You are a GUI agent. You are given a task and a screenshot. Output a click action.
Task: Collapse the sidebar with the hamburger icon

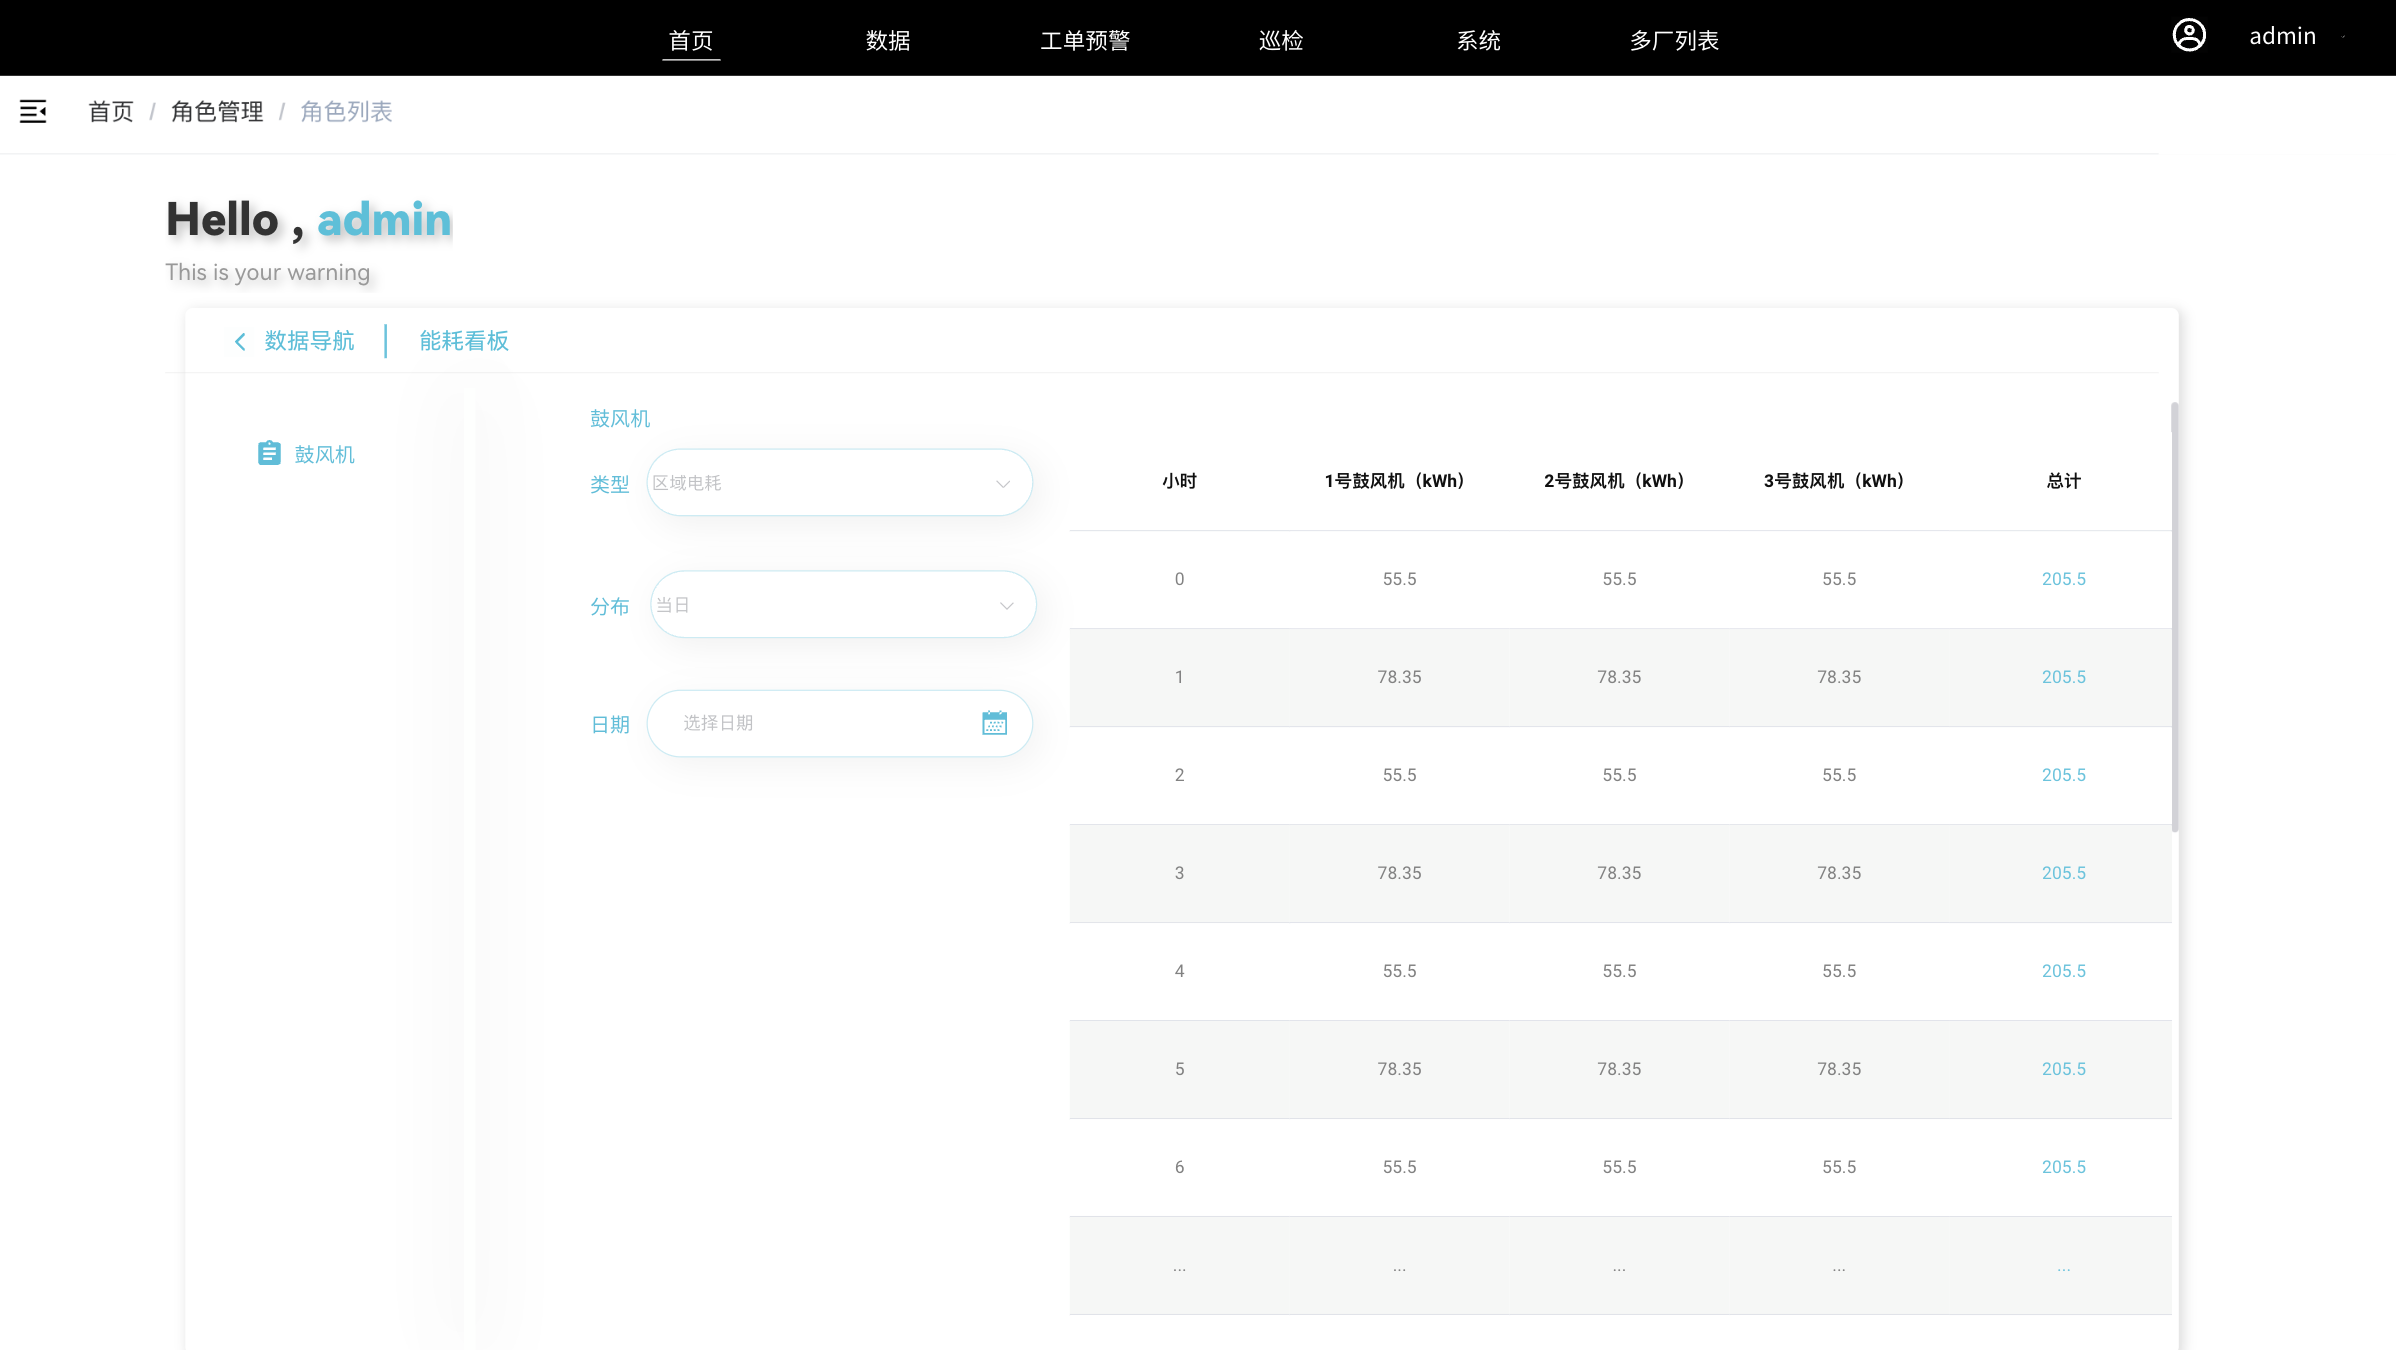33,111
